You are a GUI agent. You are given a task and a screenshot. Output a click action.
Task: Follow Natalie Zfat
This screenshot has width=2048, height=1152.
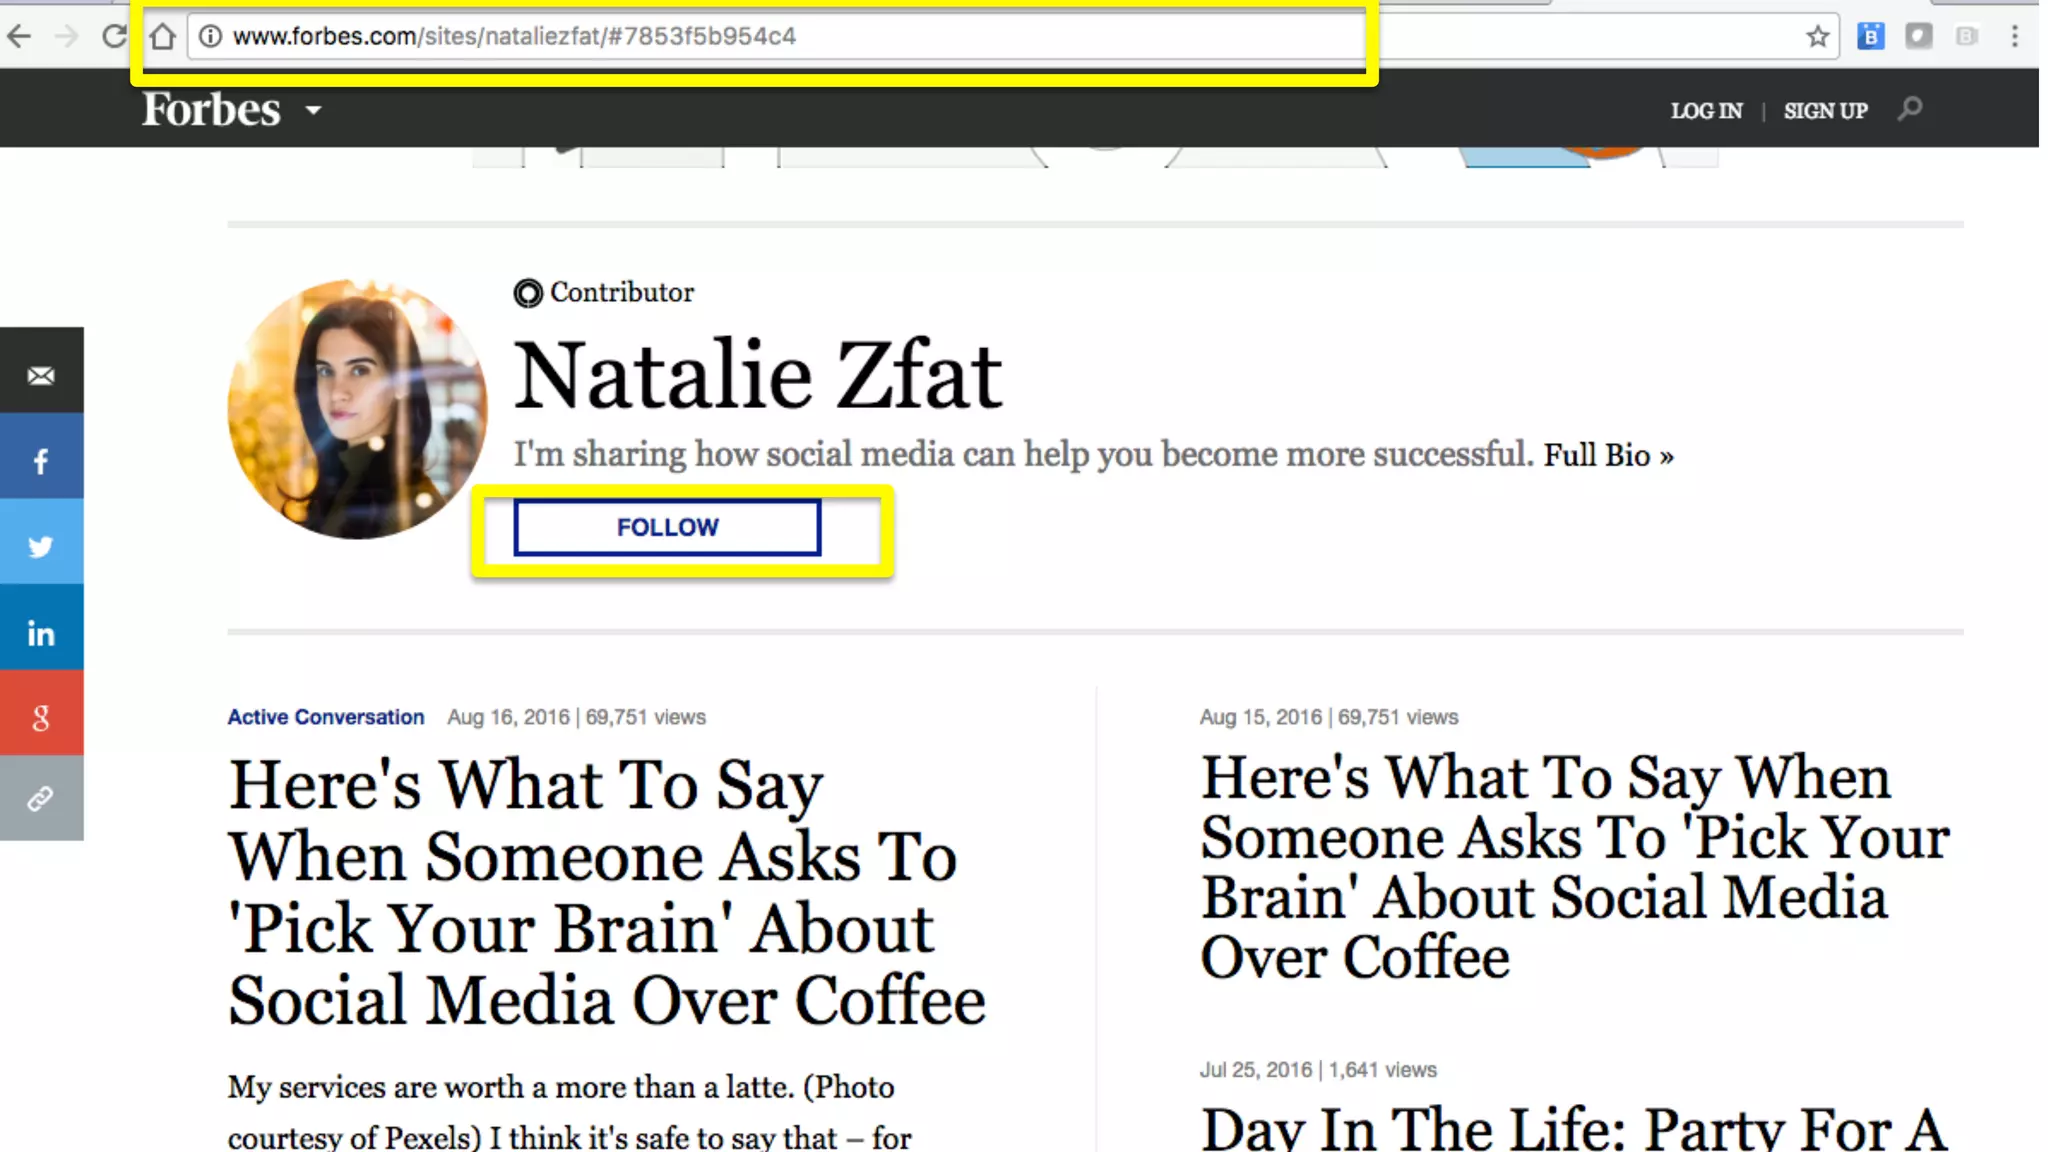tap(667, 527)
